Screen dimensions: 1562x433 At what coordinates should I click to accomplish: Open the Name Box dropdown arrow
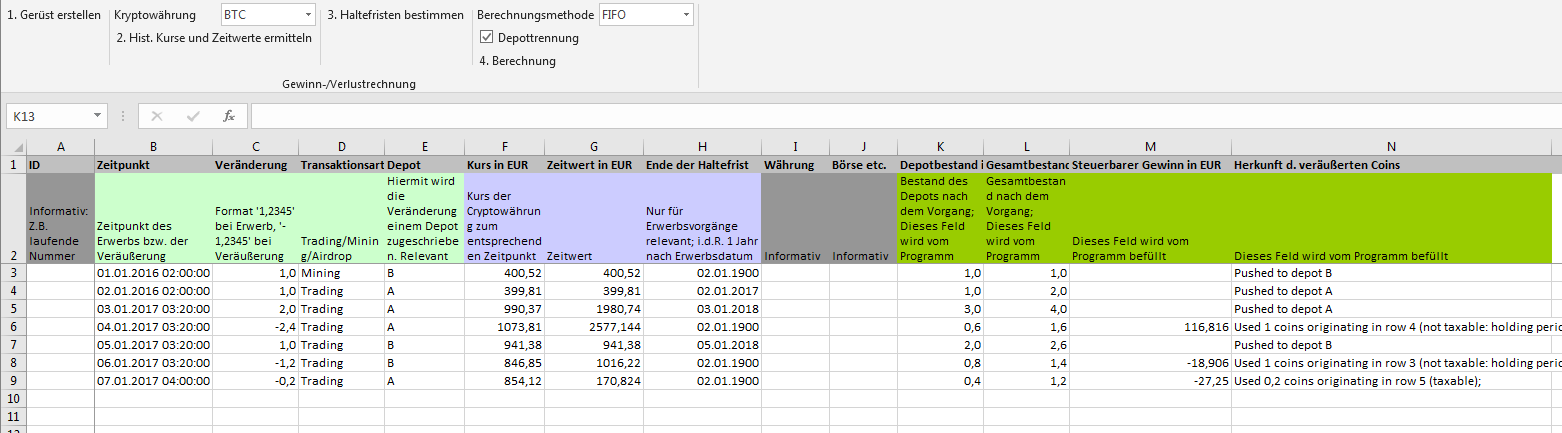[98, 116]
